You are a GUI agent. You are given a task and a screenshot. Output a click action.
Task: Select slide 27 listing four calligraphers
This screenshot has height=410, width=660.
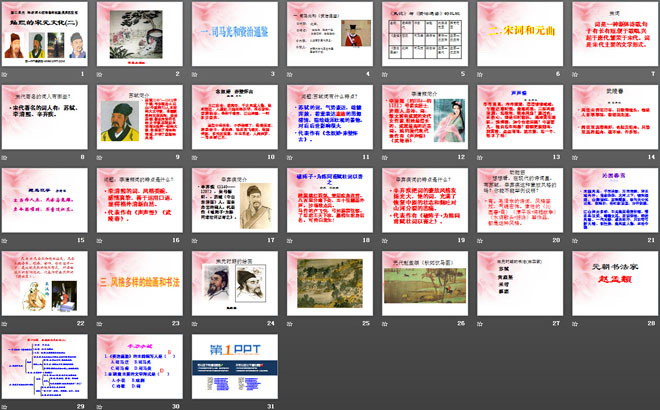pyautogui.click(x=520, y=283)
